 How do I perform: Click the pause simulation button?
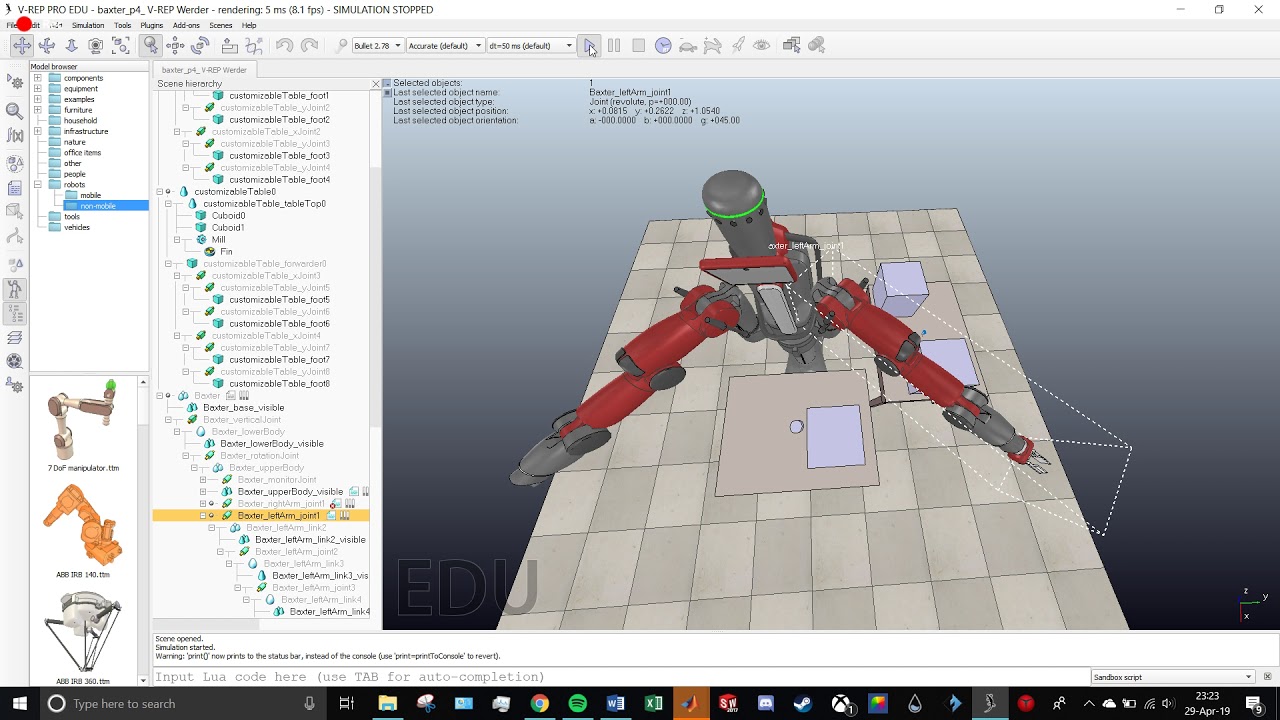coord(614,45)
